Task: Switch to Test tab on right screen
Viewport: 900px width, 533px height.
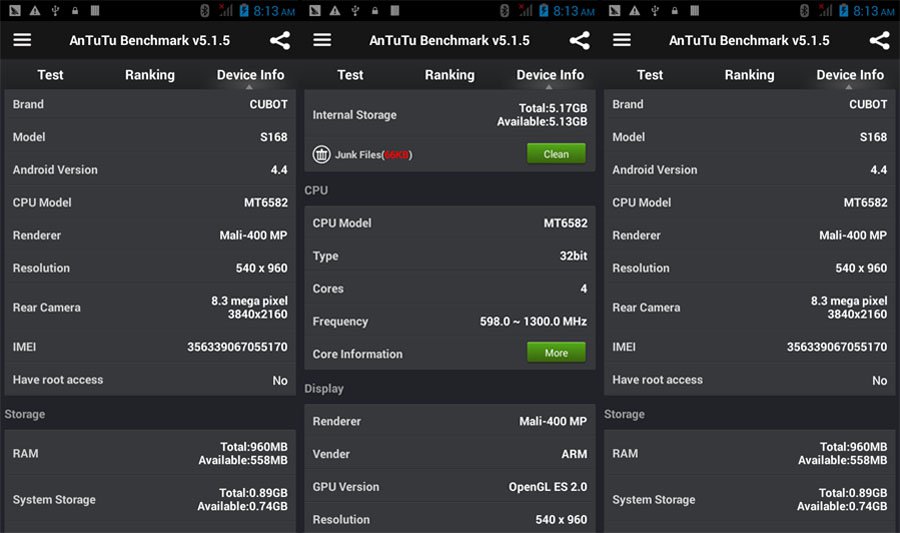Action: [x=650, y=75]
